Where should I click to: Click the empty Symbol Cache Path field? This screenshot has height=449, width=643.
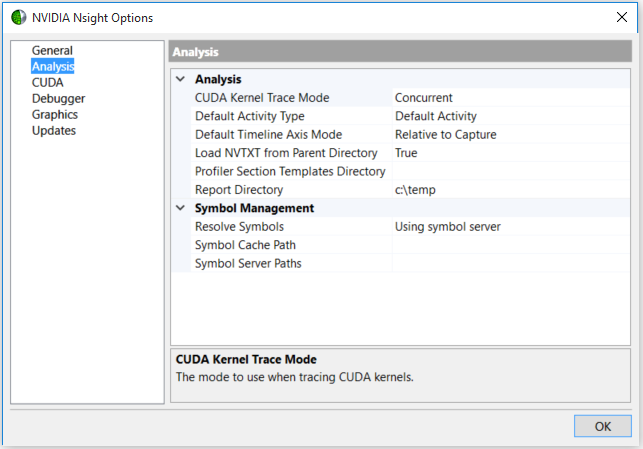pos(511,245)
